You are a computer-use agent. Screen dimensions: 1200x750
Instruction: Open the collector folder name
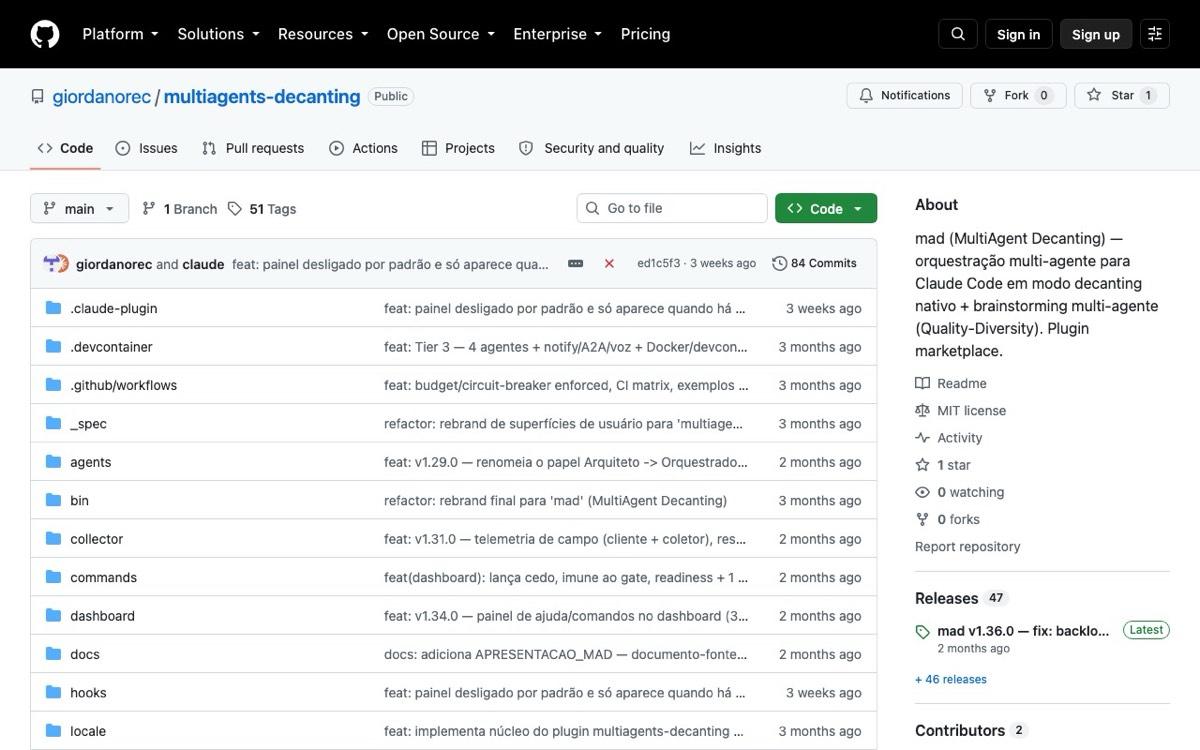click(x=96, y=539)
